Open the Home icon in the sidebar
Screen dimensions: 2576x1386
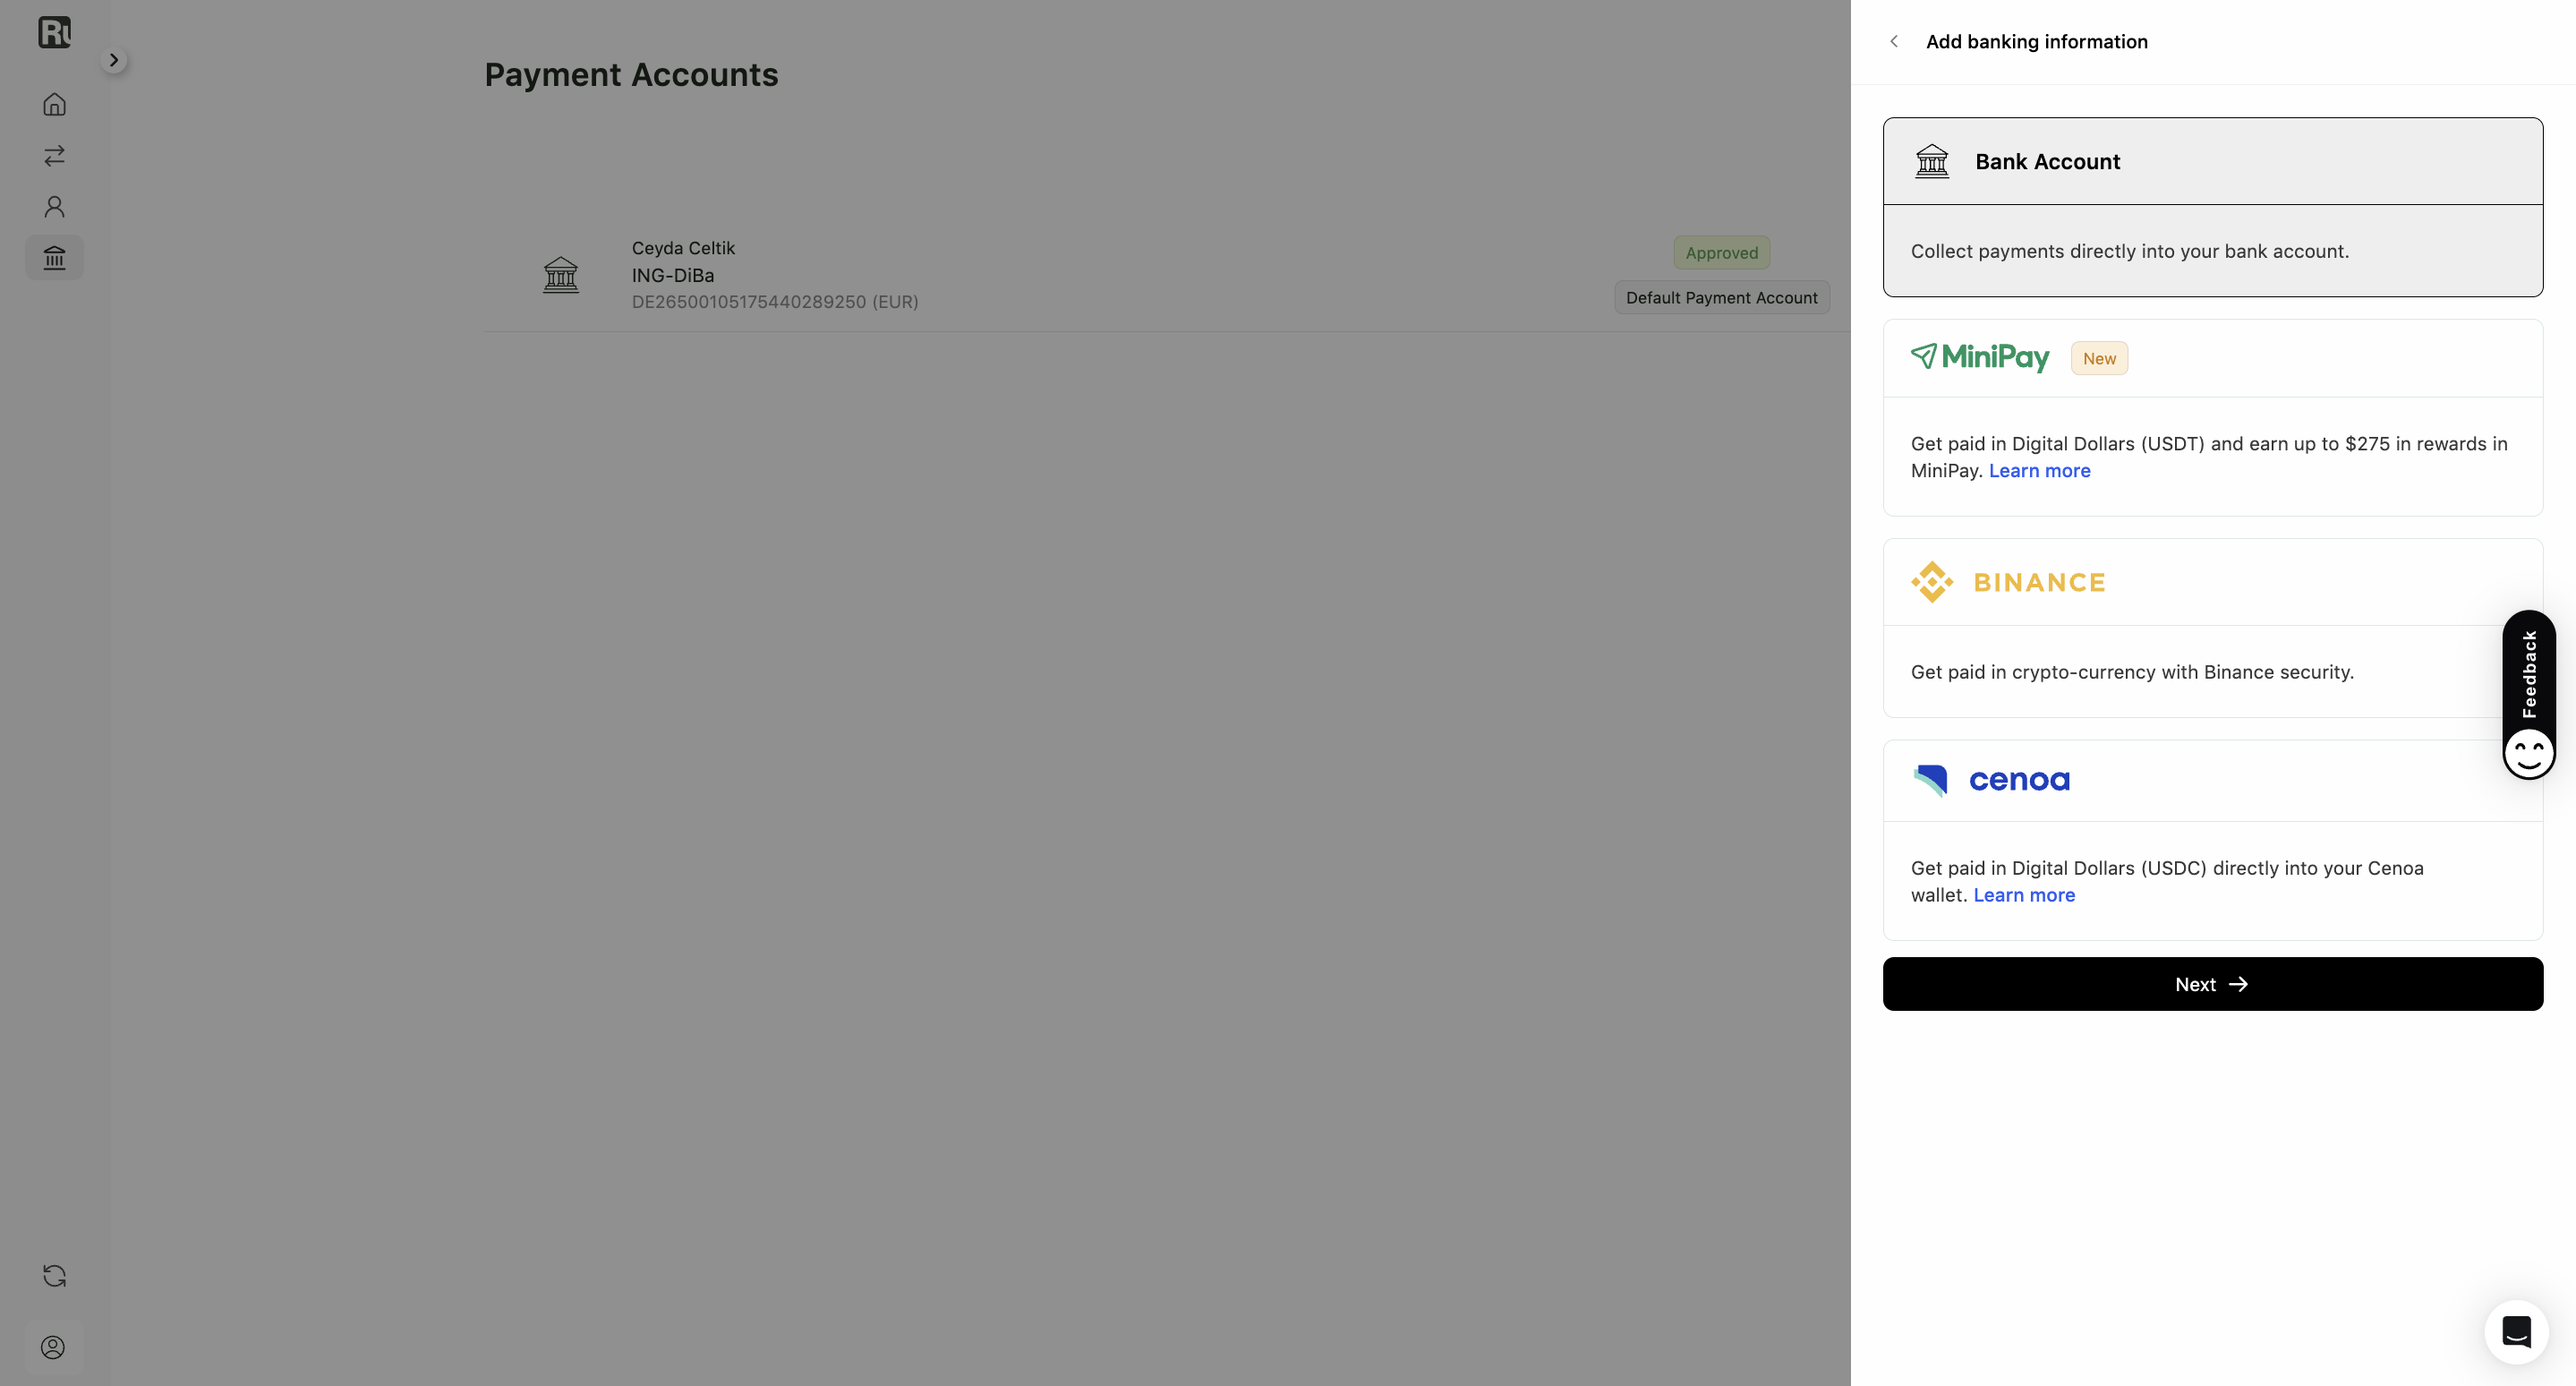(x=54, y=104)
